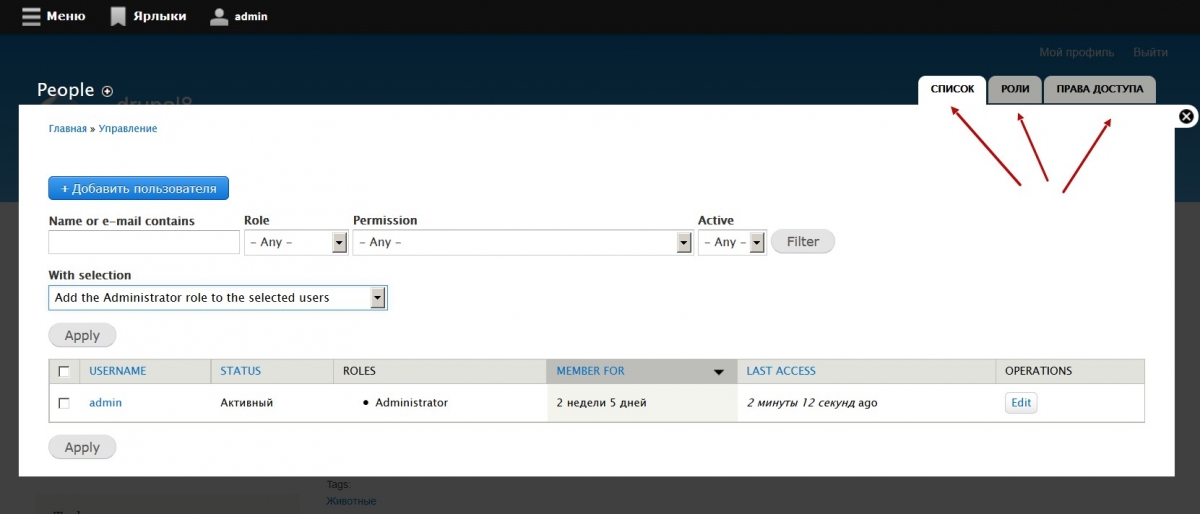The height and width of the screenshot is (514, 1200).
Task: Switch to the Список tab
Action: tap(952, 89)
